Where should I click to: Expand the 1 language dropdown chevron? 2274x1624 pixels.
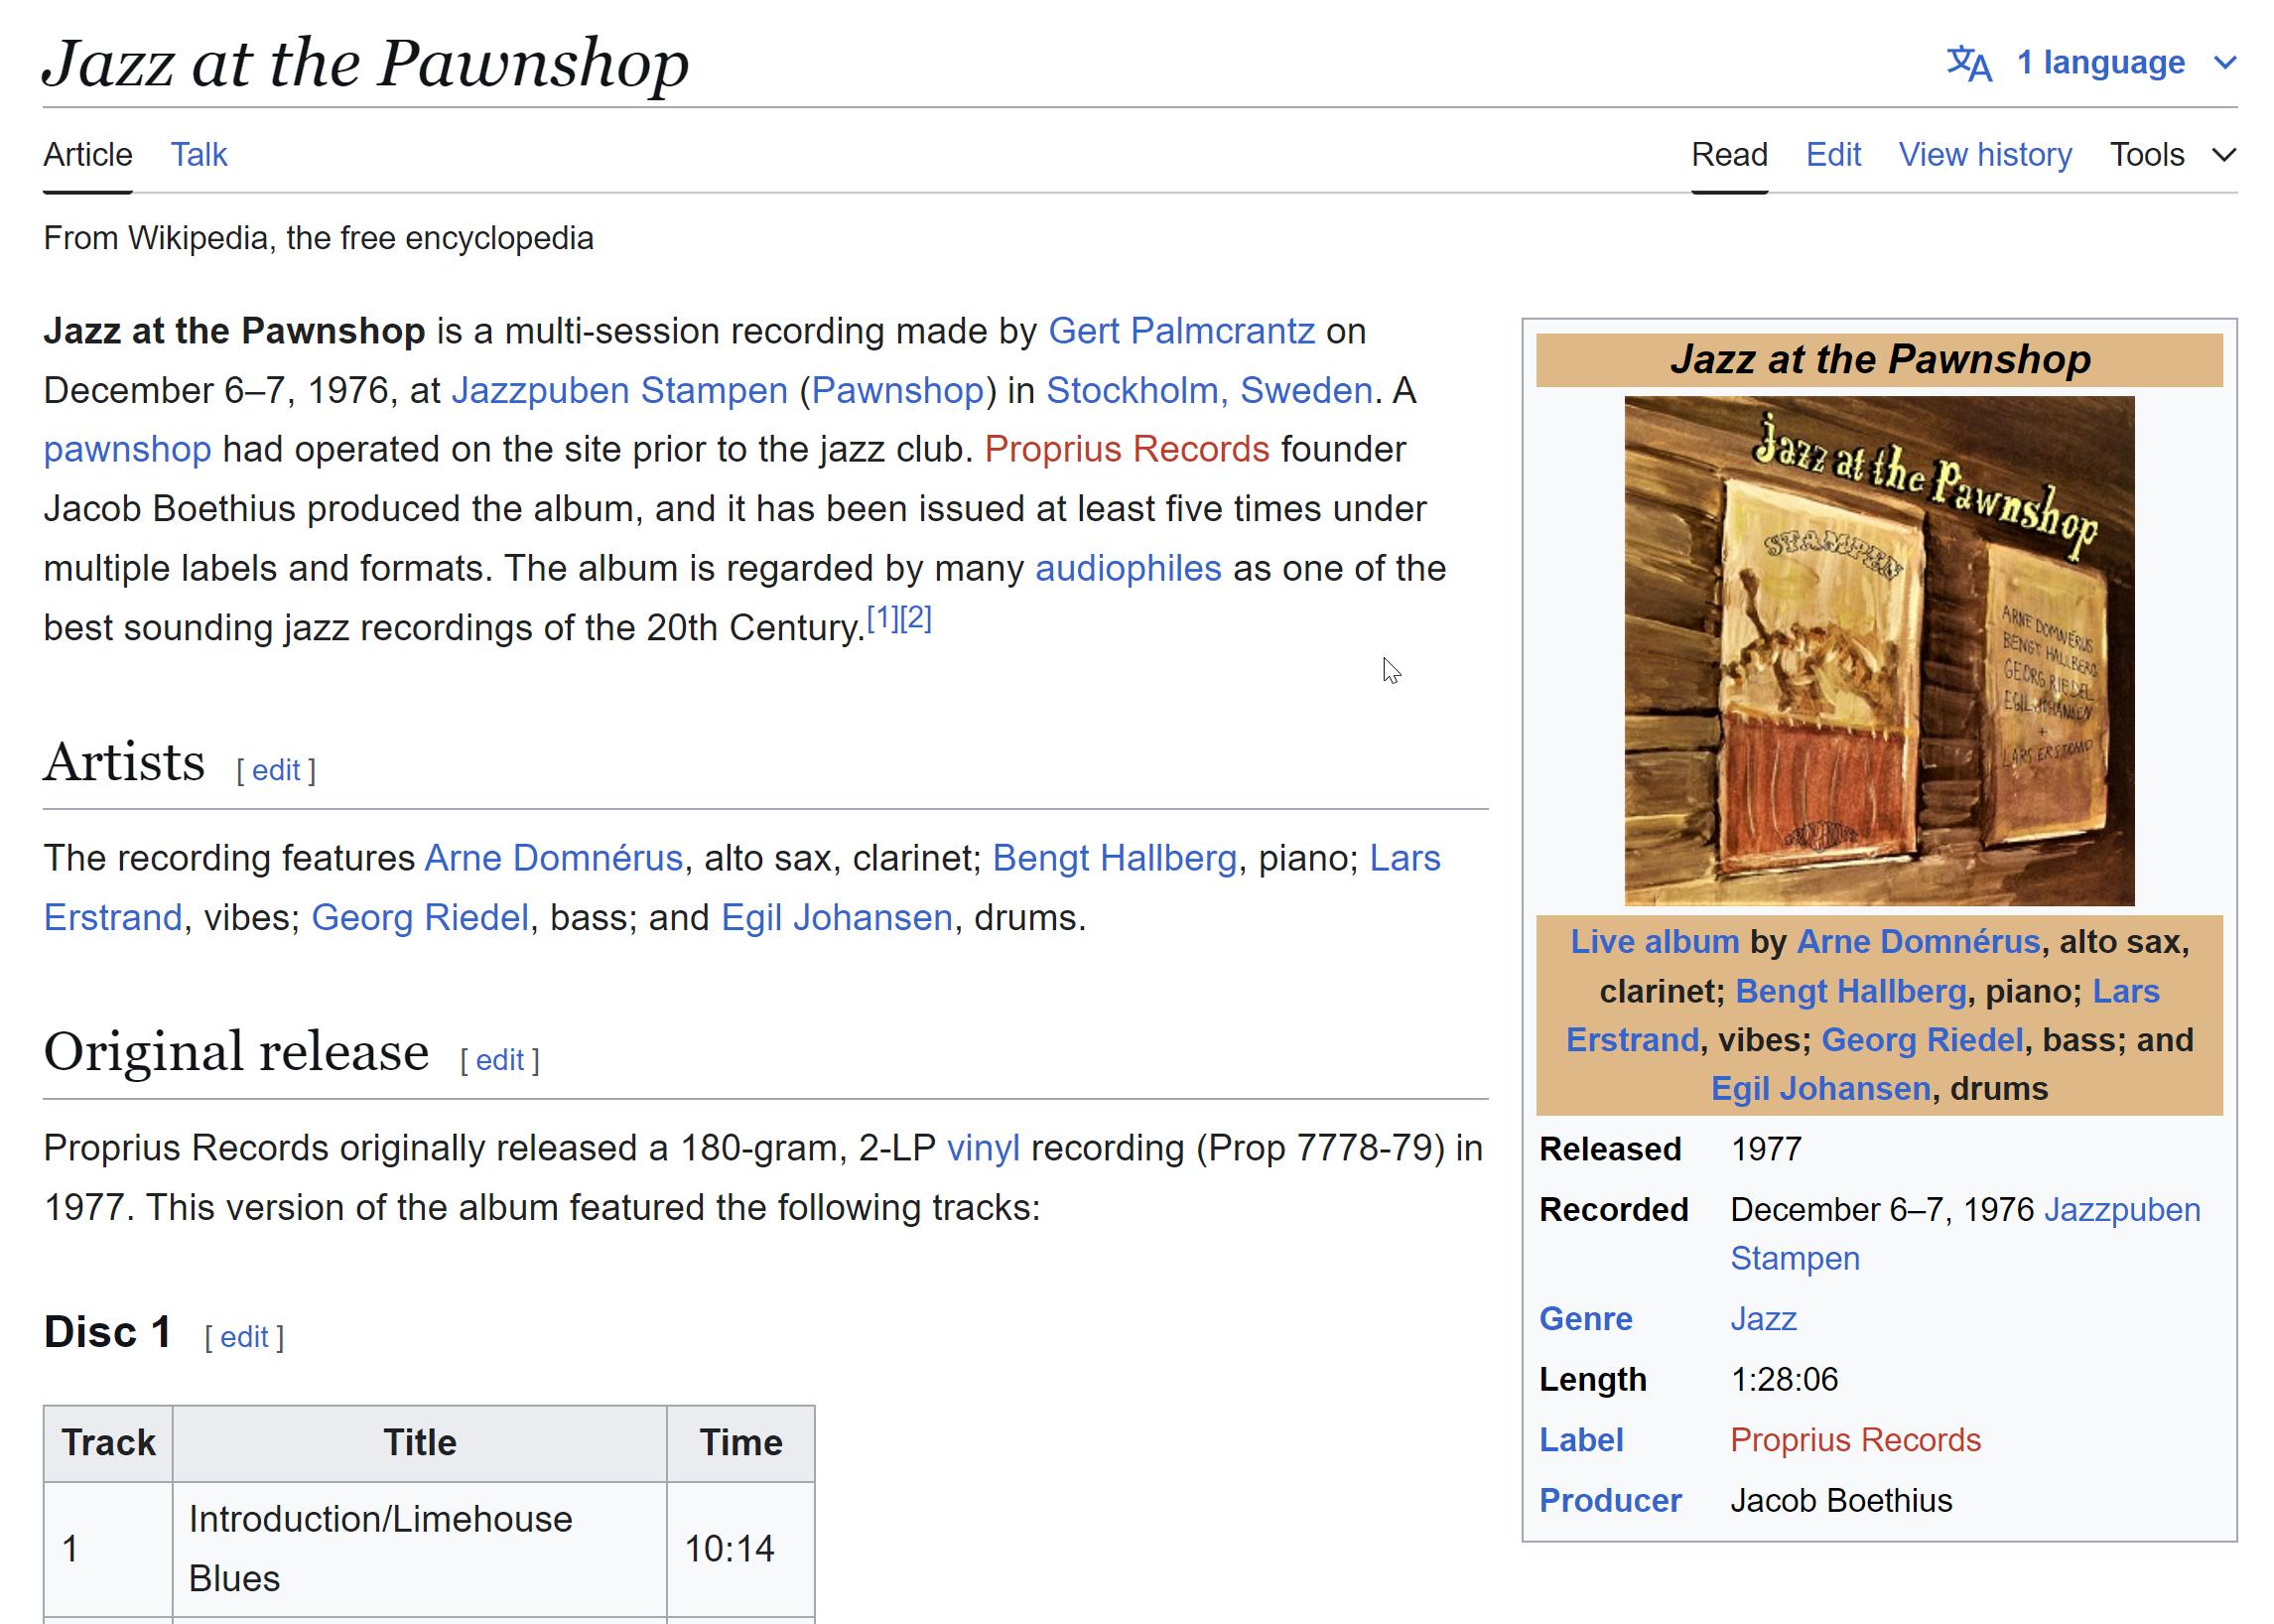click(2225, 63)
